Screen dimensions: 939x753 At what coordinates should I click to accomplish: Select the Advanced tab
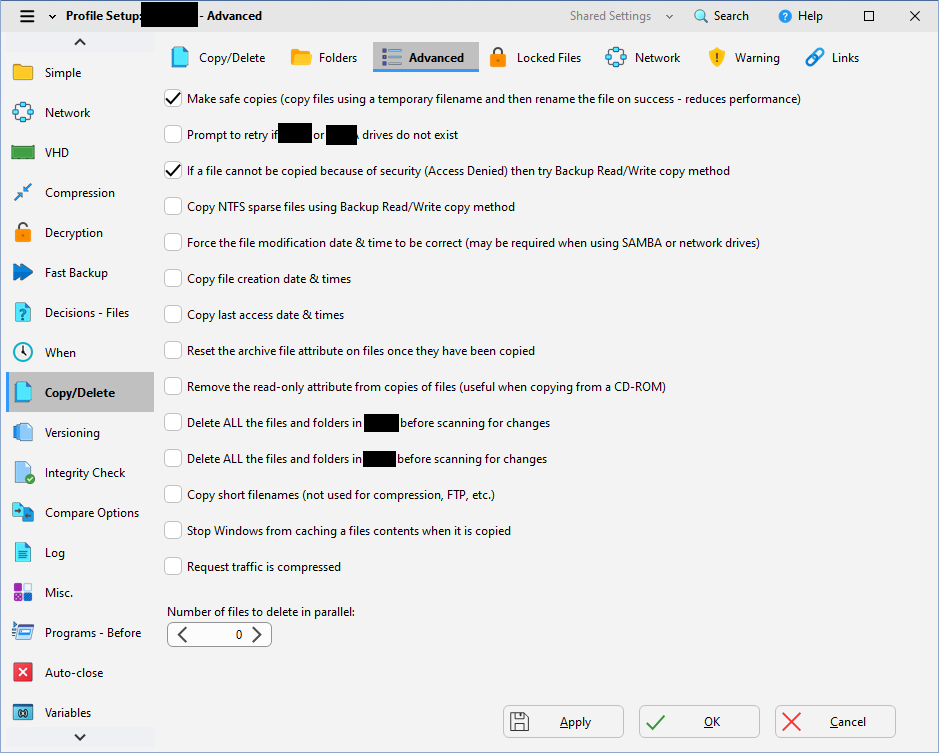[426, 58]
